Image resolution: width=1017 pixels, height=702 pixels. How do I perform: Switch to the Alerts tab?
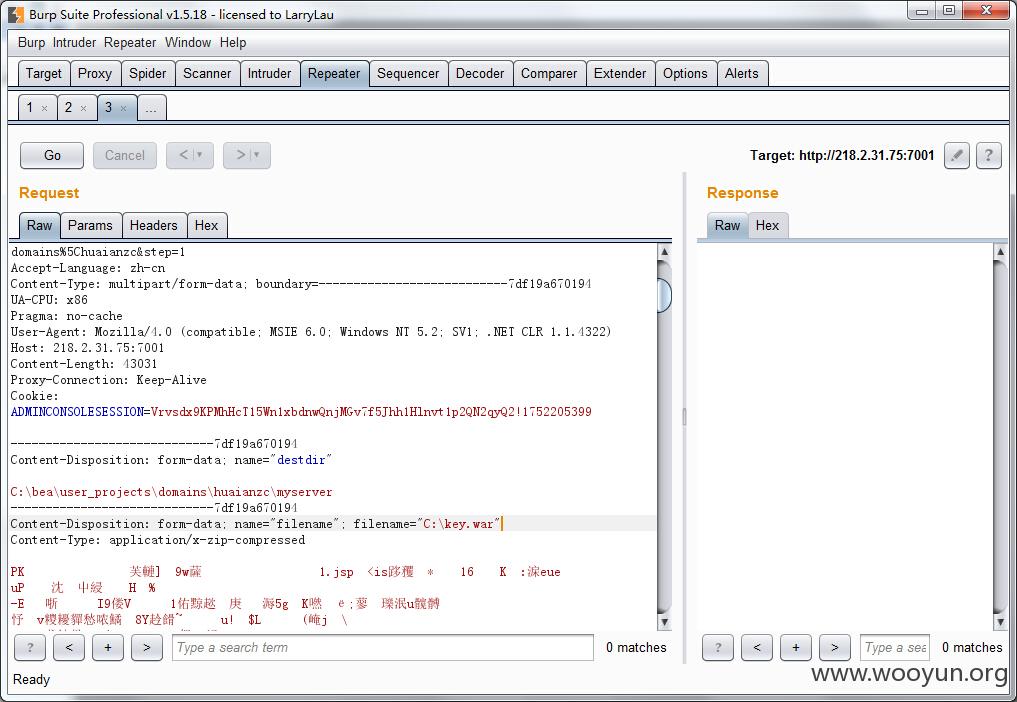[741, 73]
